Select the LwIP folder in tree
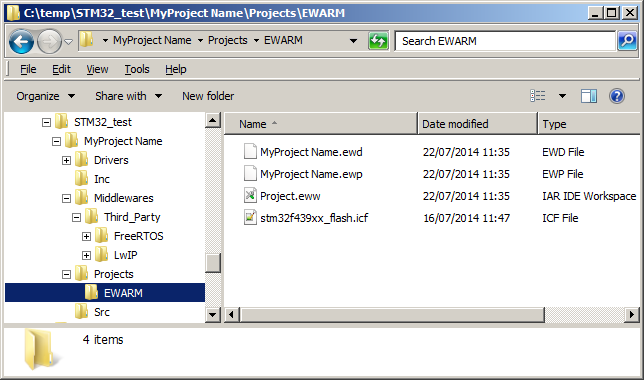This screenshot has height=380, width=644. click(125, 255)
